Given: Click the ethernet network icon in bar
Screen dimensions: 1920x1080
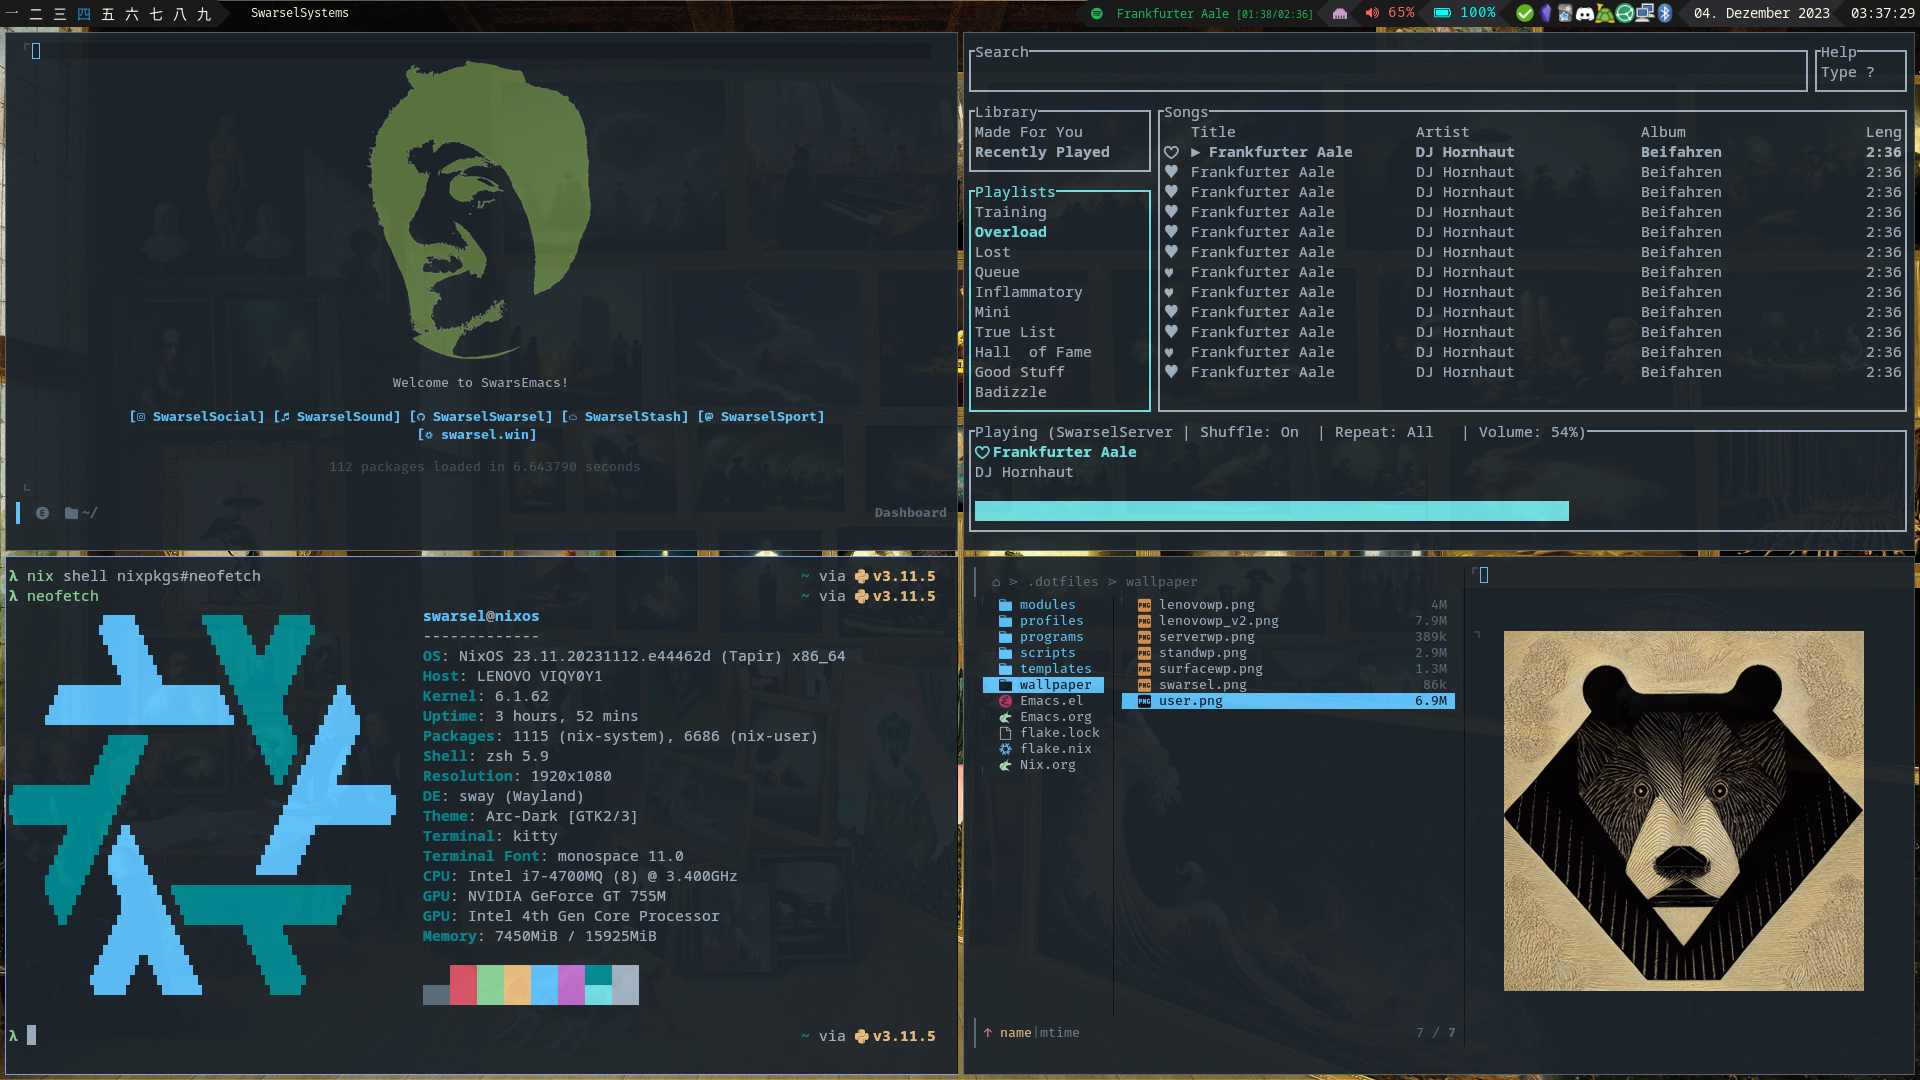Looking at the screenshot, I should (1340, 14).
